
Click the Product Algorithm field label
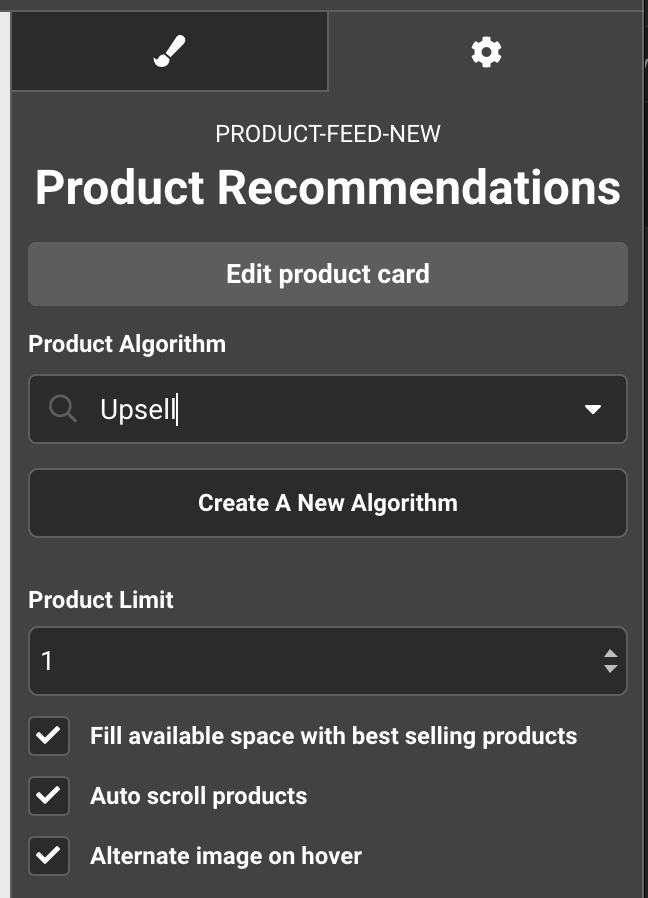click(x=127, y=344)
